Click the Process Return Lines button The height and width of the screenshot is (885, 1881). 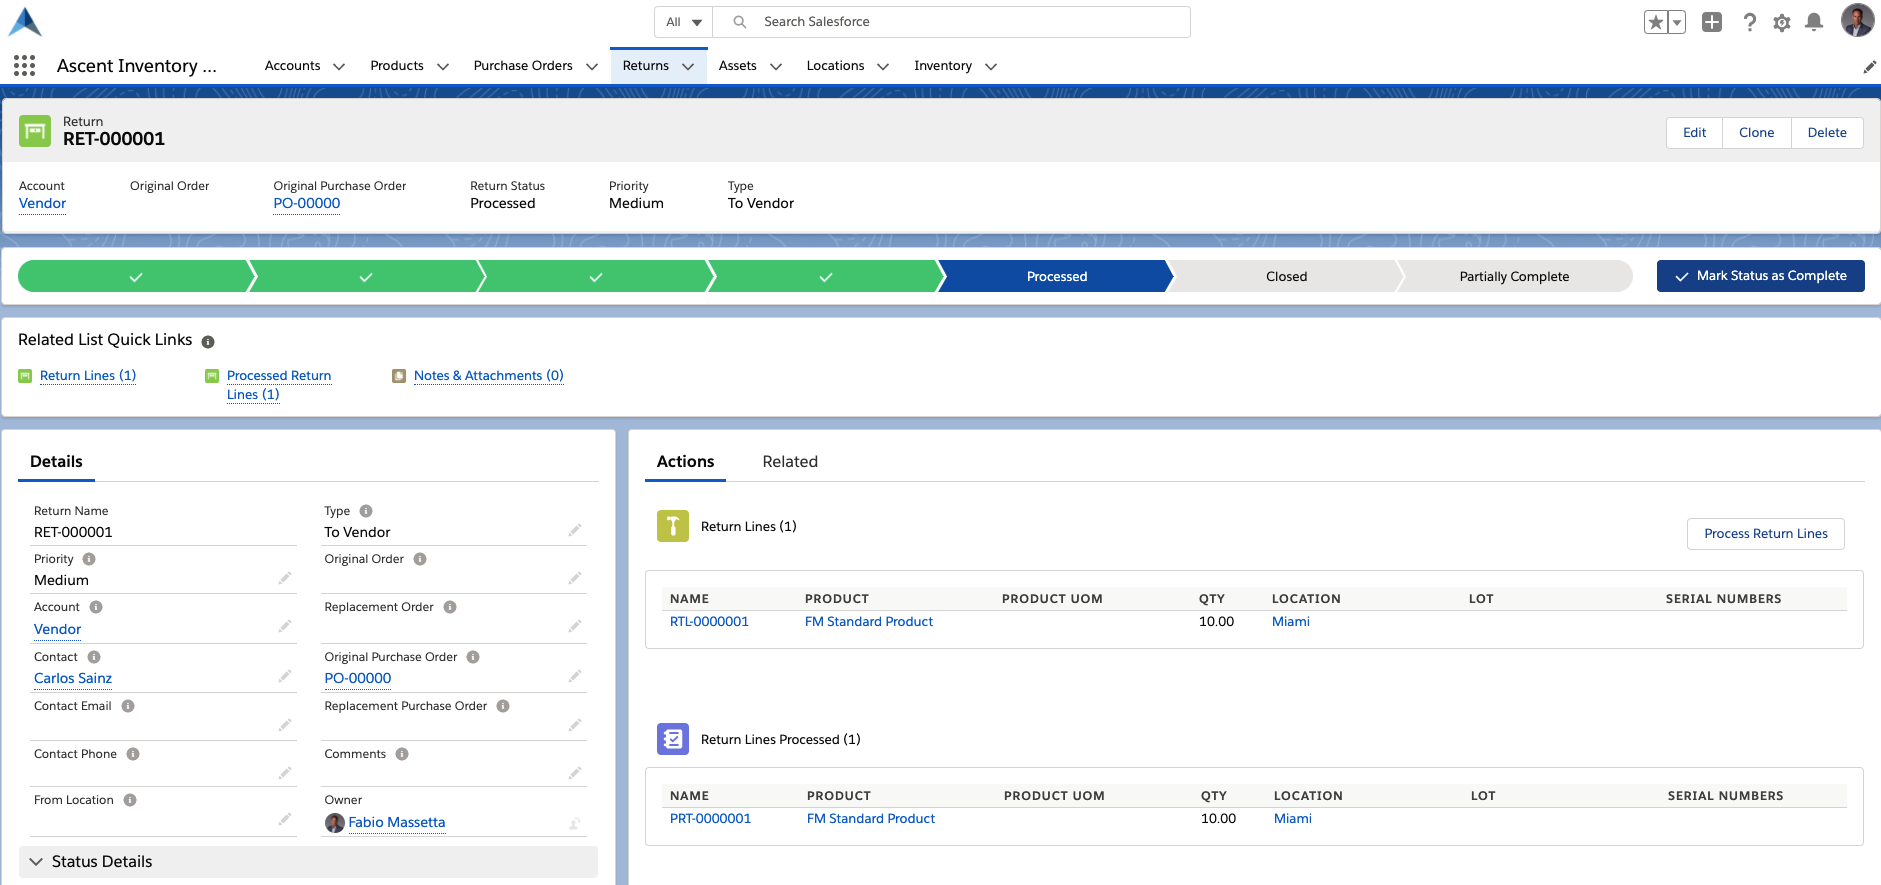click(1766, 534)
